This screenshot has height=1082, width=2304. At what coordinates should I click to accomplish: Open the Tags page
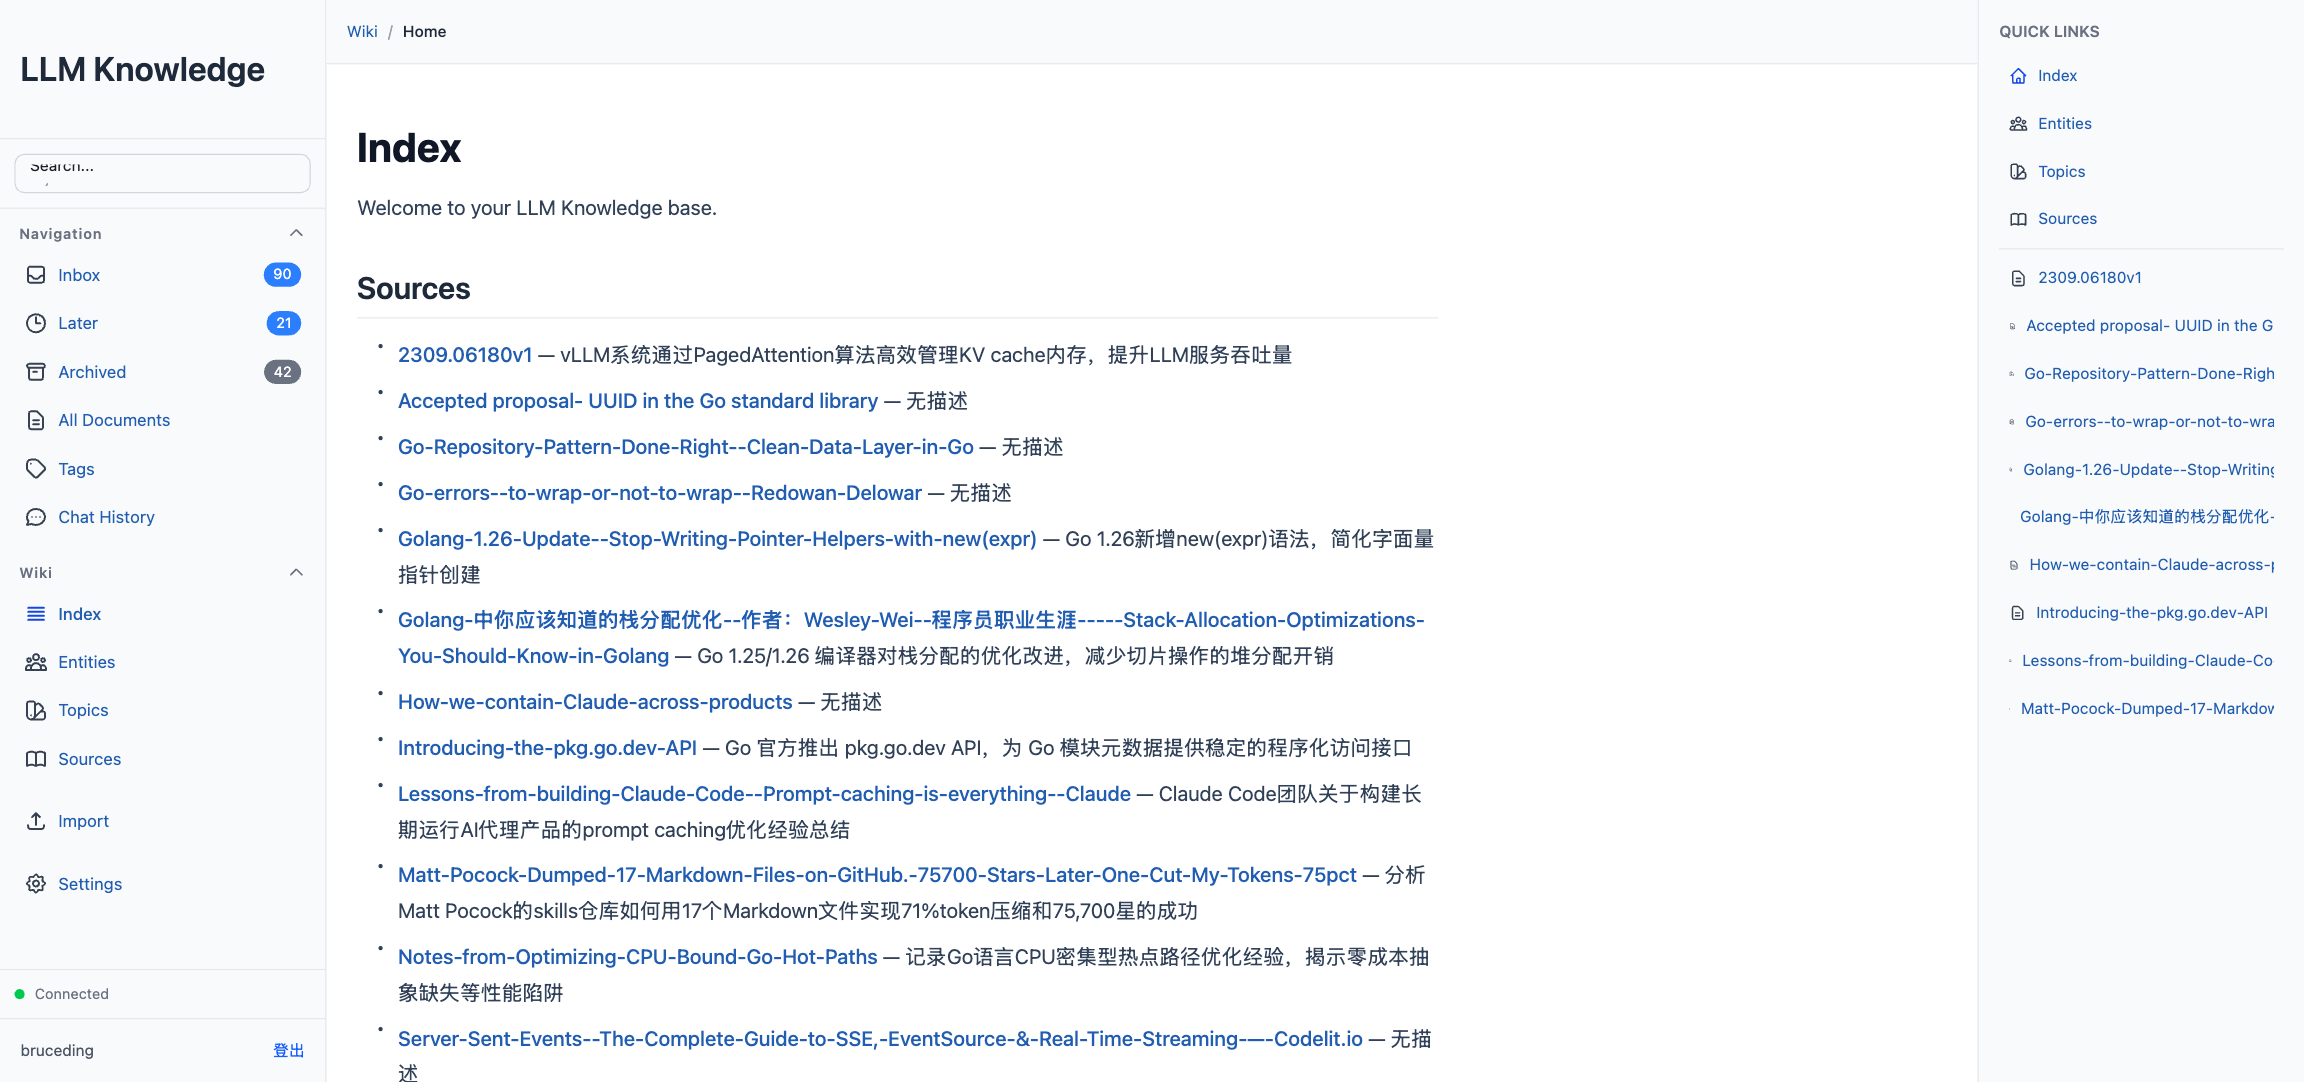[162, 469]
